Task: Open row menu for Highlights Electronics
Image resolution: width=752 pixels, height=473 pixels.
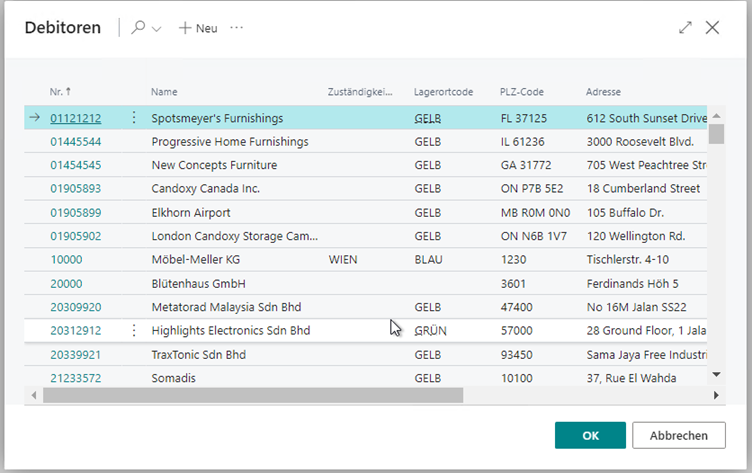Action: coord(134,331)
